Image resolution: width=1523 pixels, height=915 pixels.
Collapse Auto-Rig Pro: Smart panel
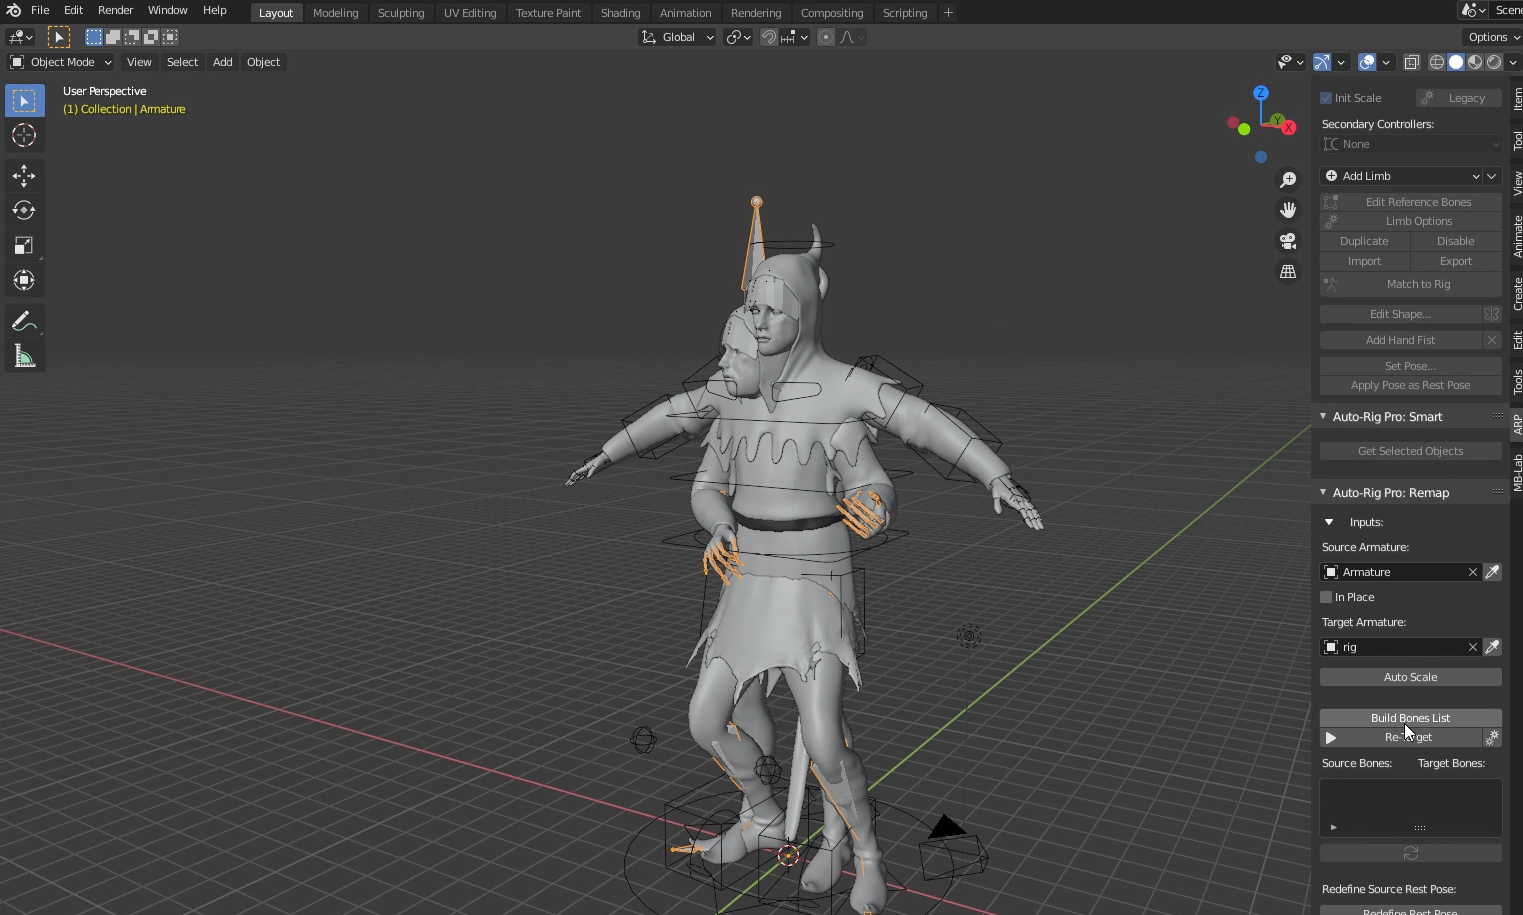point(1323,416)
